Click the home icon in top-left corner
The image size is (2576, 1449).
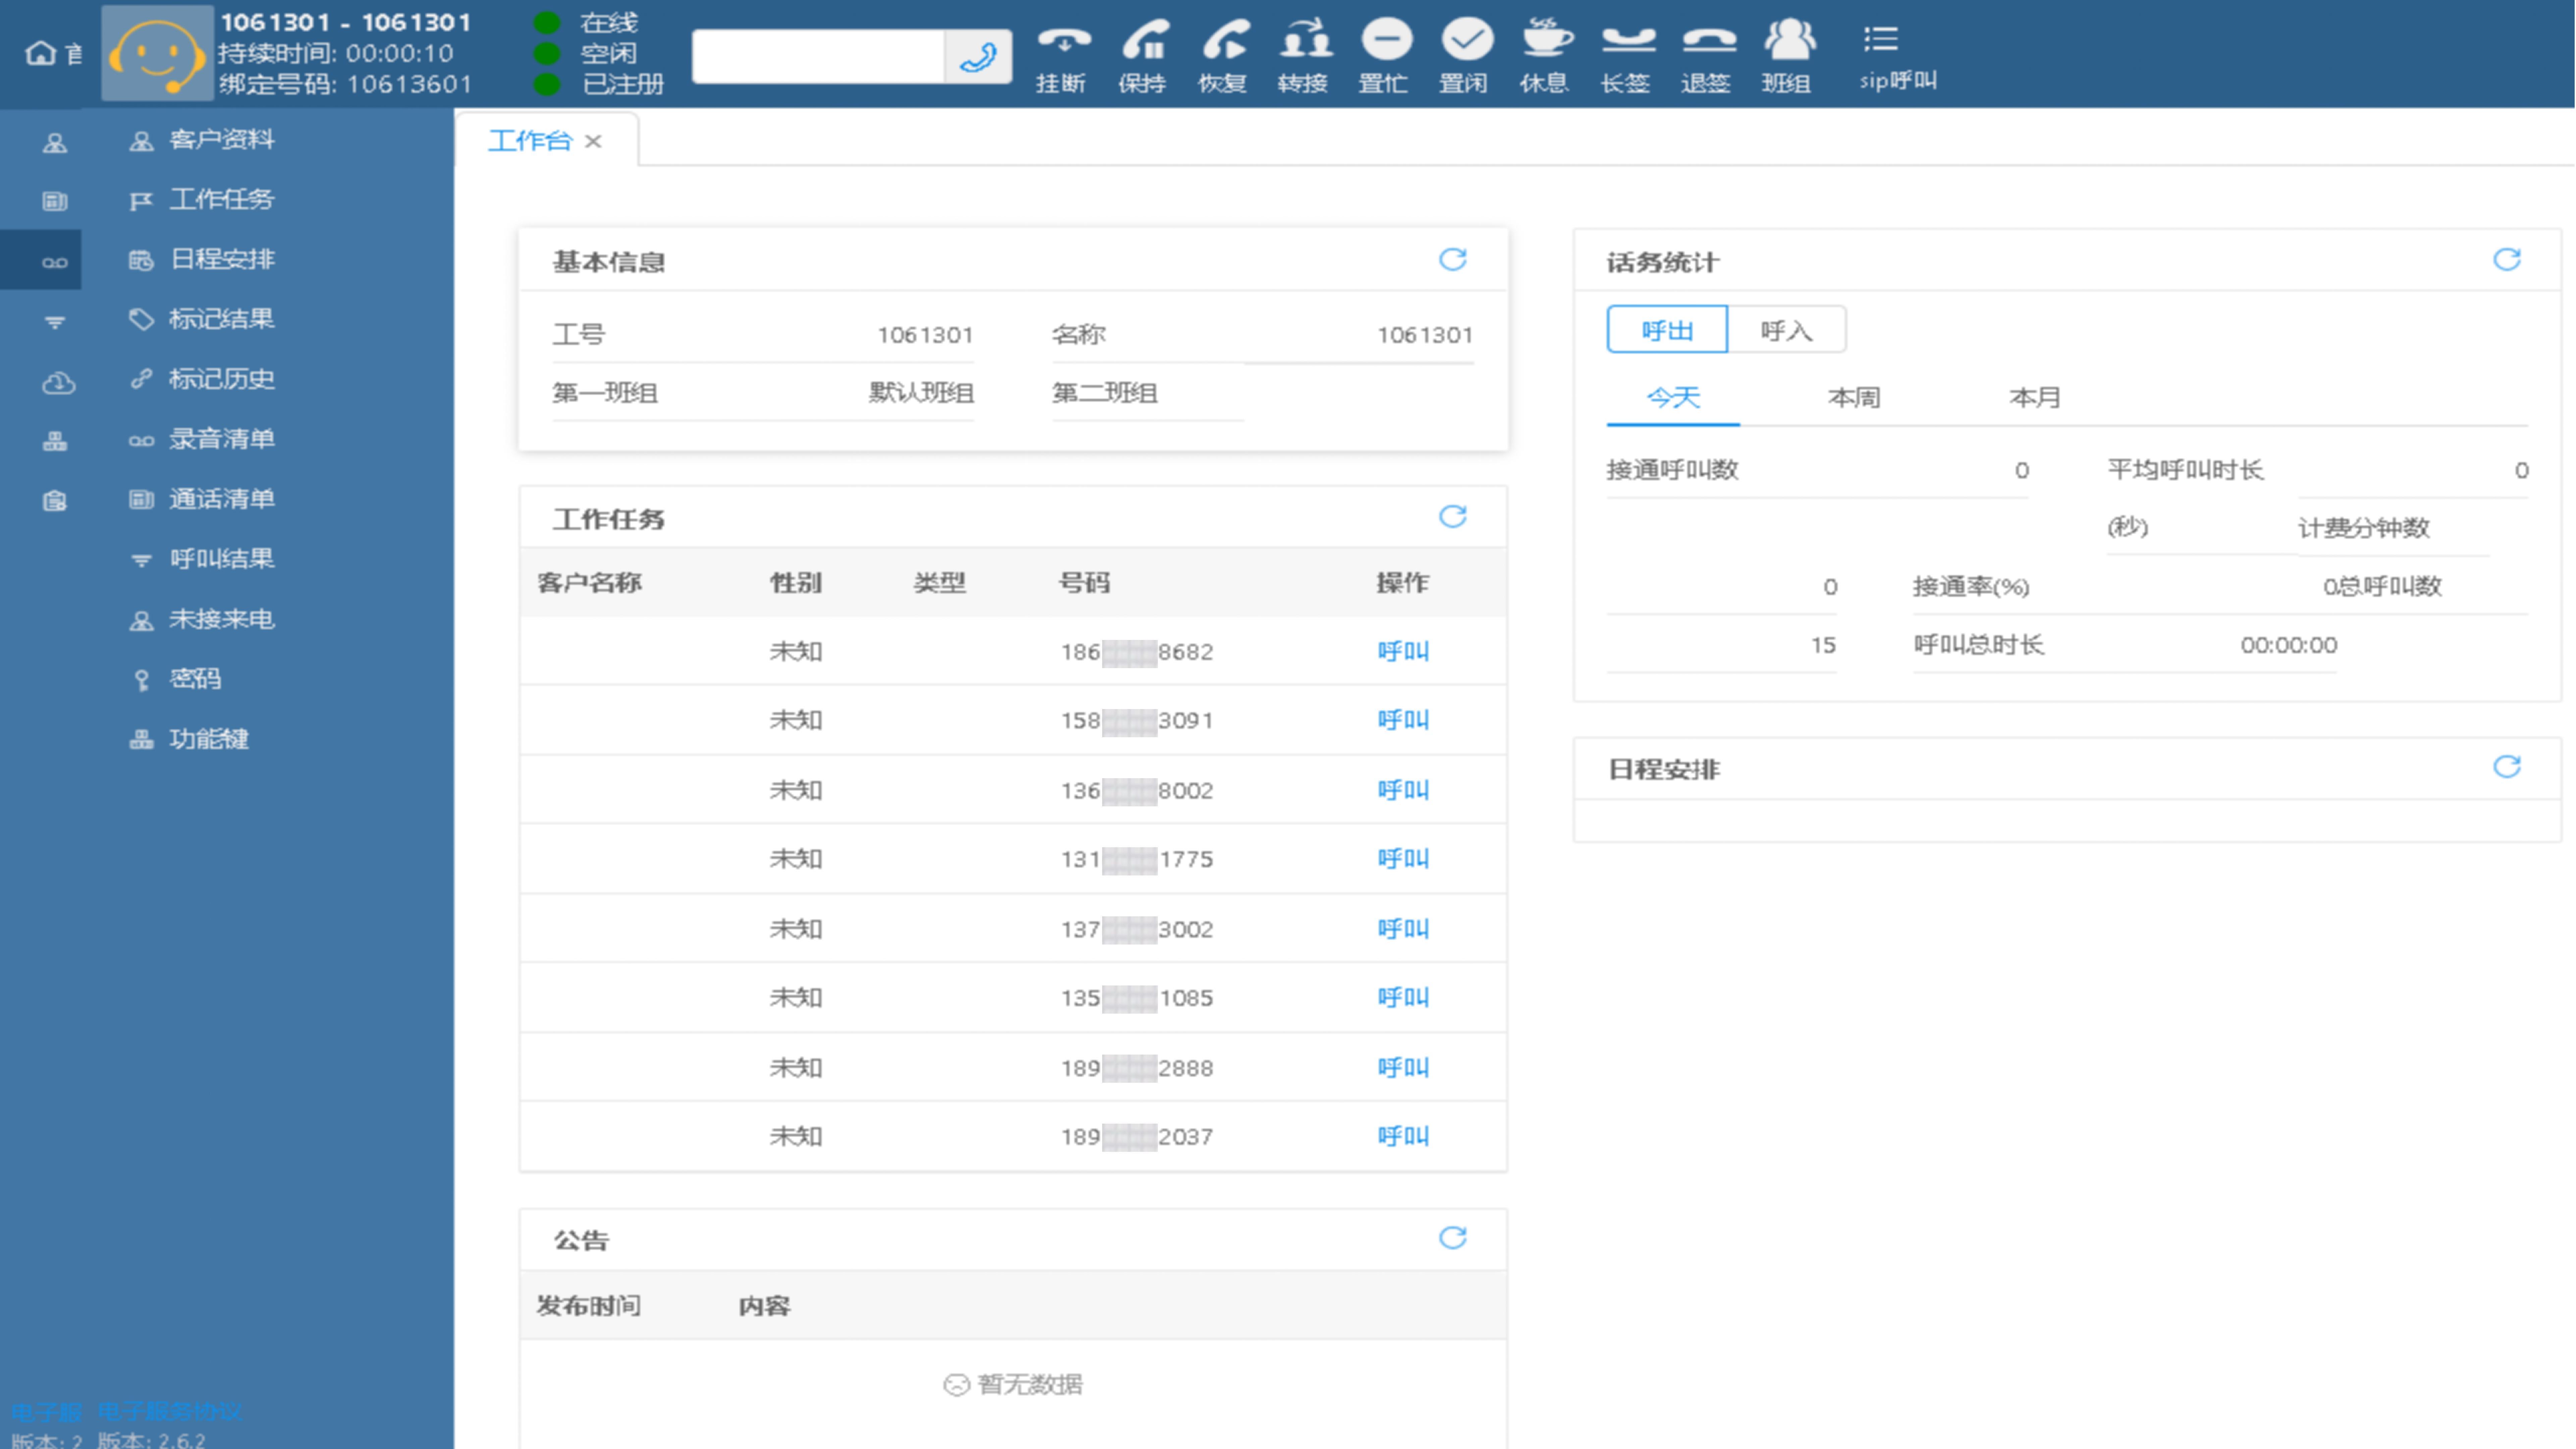coord(41,53)
